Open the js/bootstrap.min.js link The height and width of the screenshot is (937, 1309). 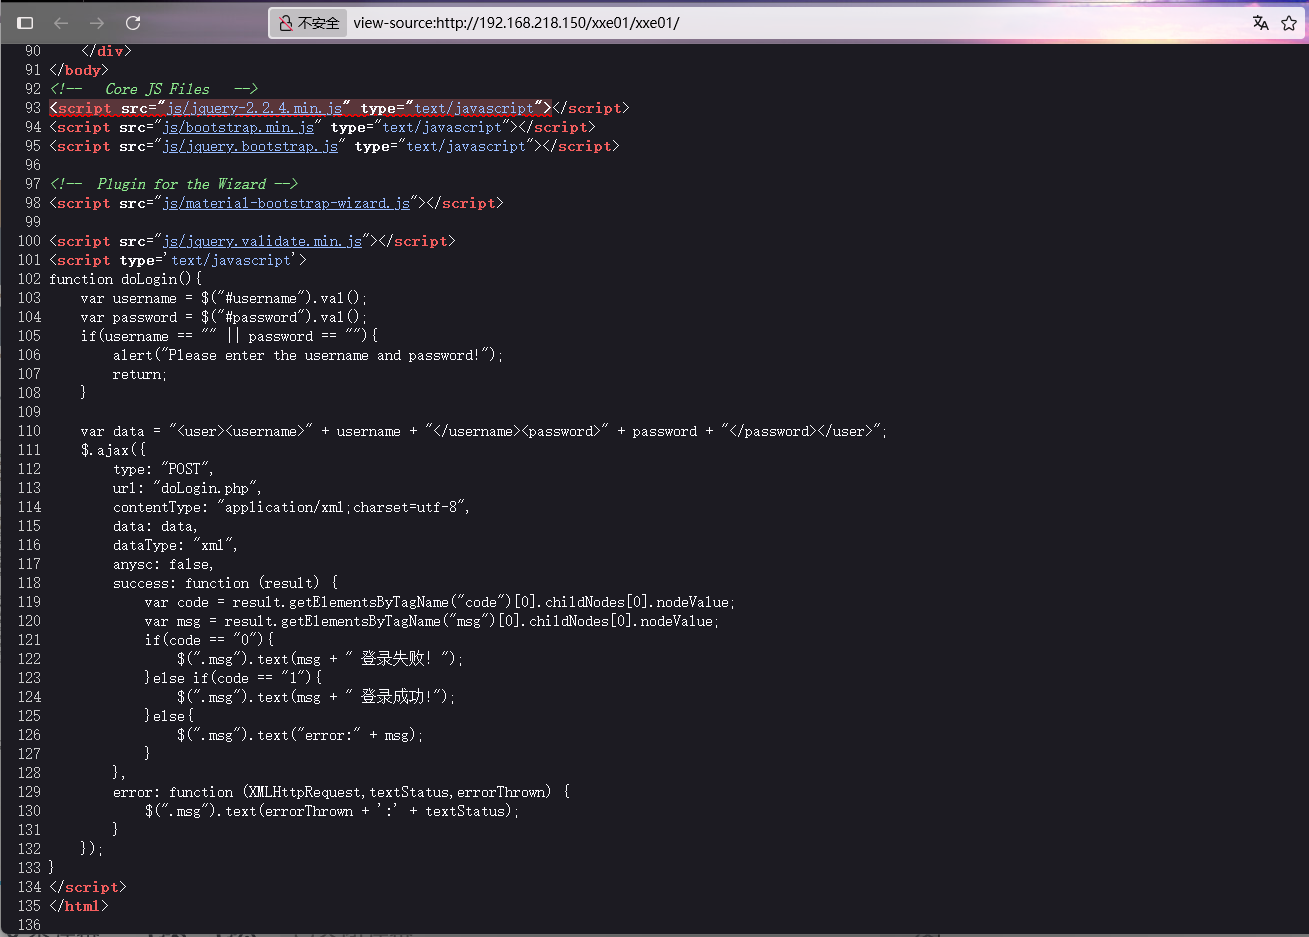[238, 127]
